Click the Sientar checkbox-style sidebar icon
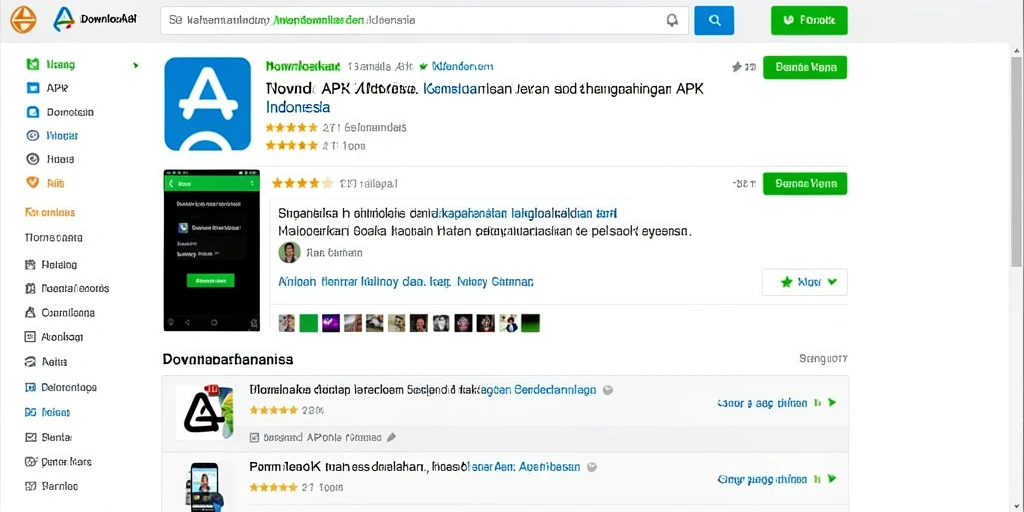 click(x=30, y=437)
